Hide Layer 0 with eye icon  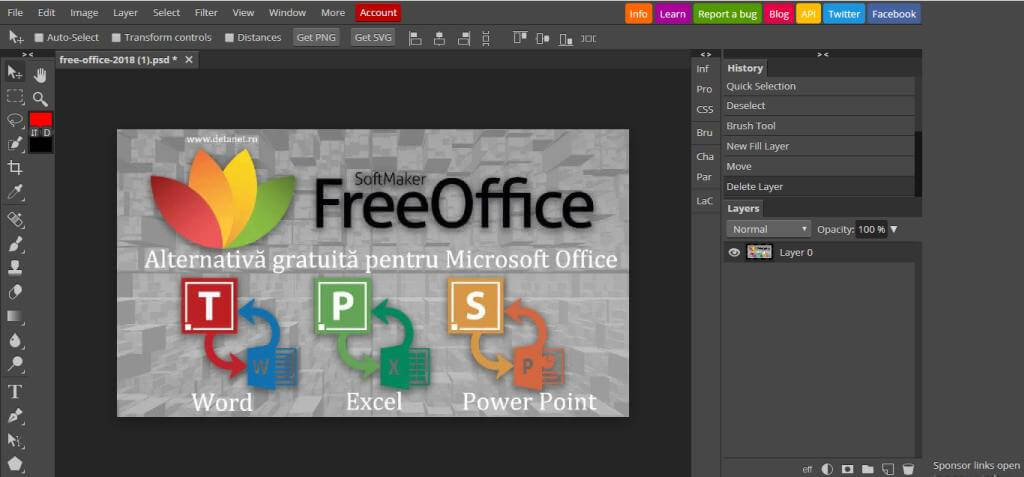pyautogui.click(x=734, y=252)
